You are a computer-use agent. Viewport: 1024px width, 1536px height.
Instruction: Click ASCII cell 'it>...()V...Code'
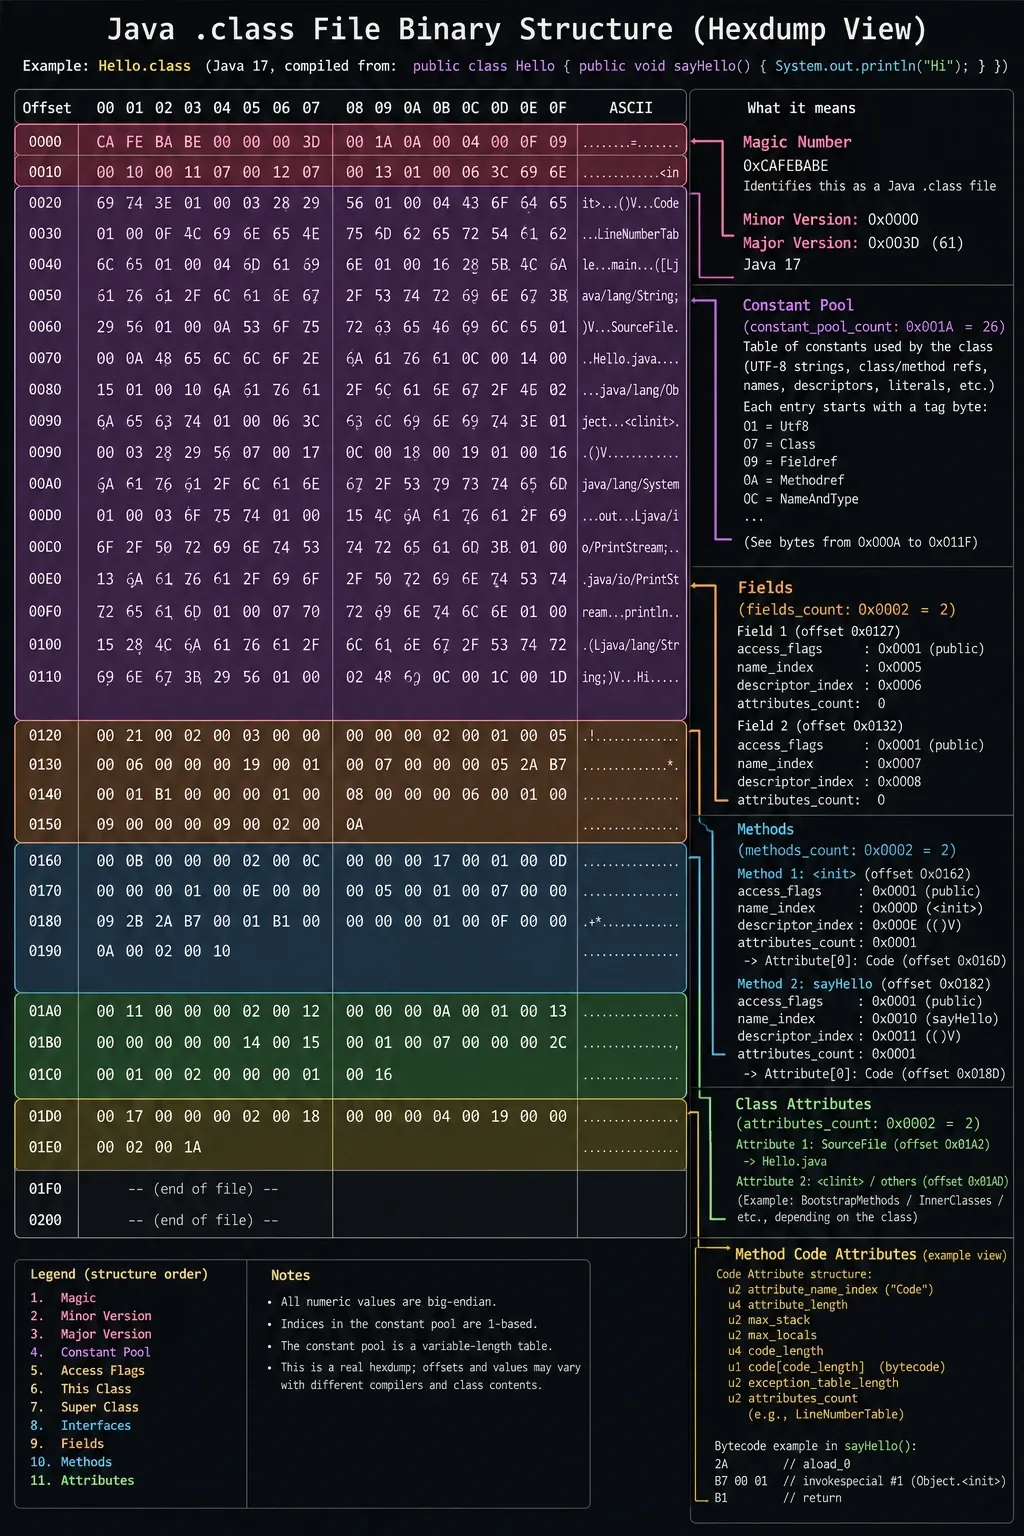[630, 203]
